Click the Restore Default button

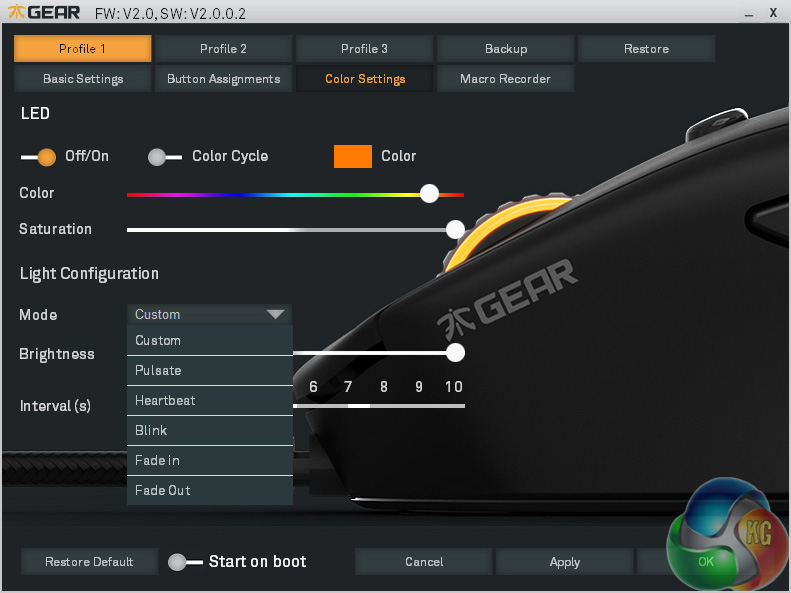[89, 562]
